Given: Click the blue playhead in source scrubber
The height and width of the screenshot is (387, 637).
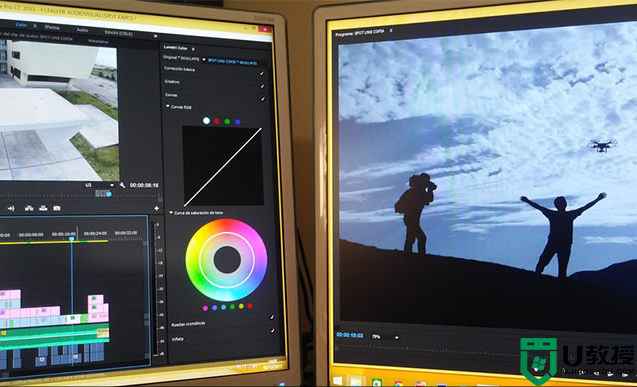Looking at the screenshot, I should 109,194.
